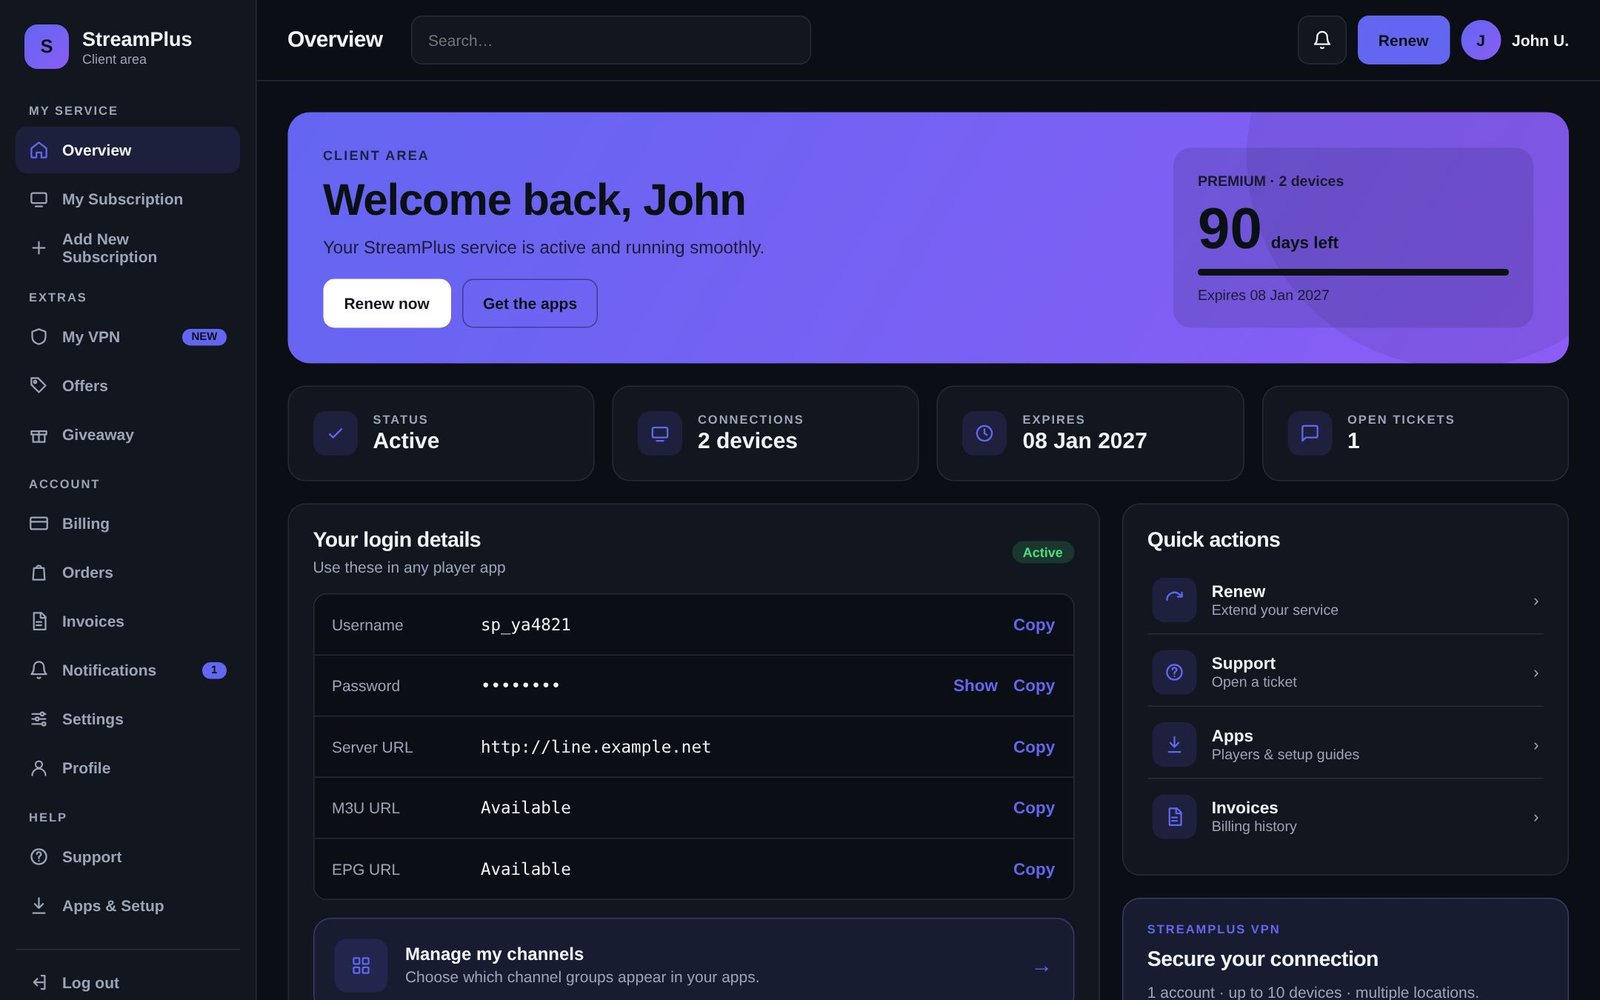Expand the Renew quick action chevron

click(1536, 601)
